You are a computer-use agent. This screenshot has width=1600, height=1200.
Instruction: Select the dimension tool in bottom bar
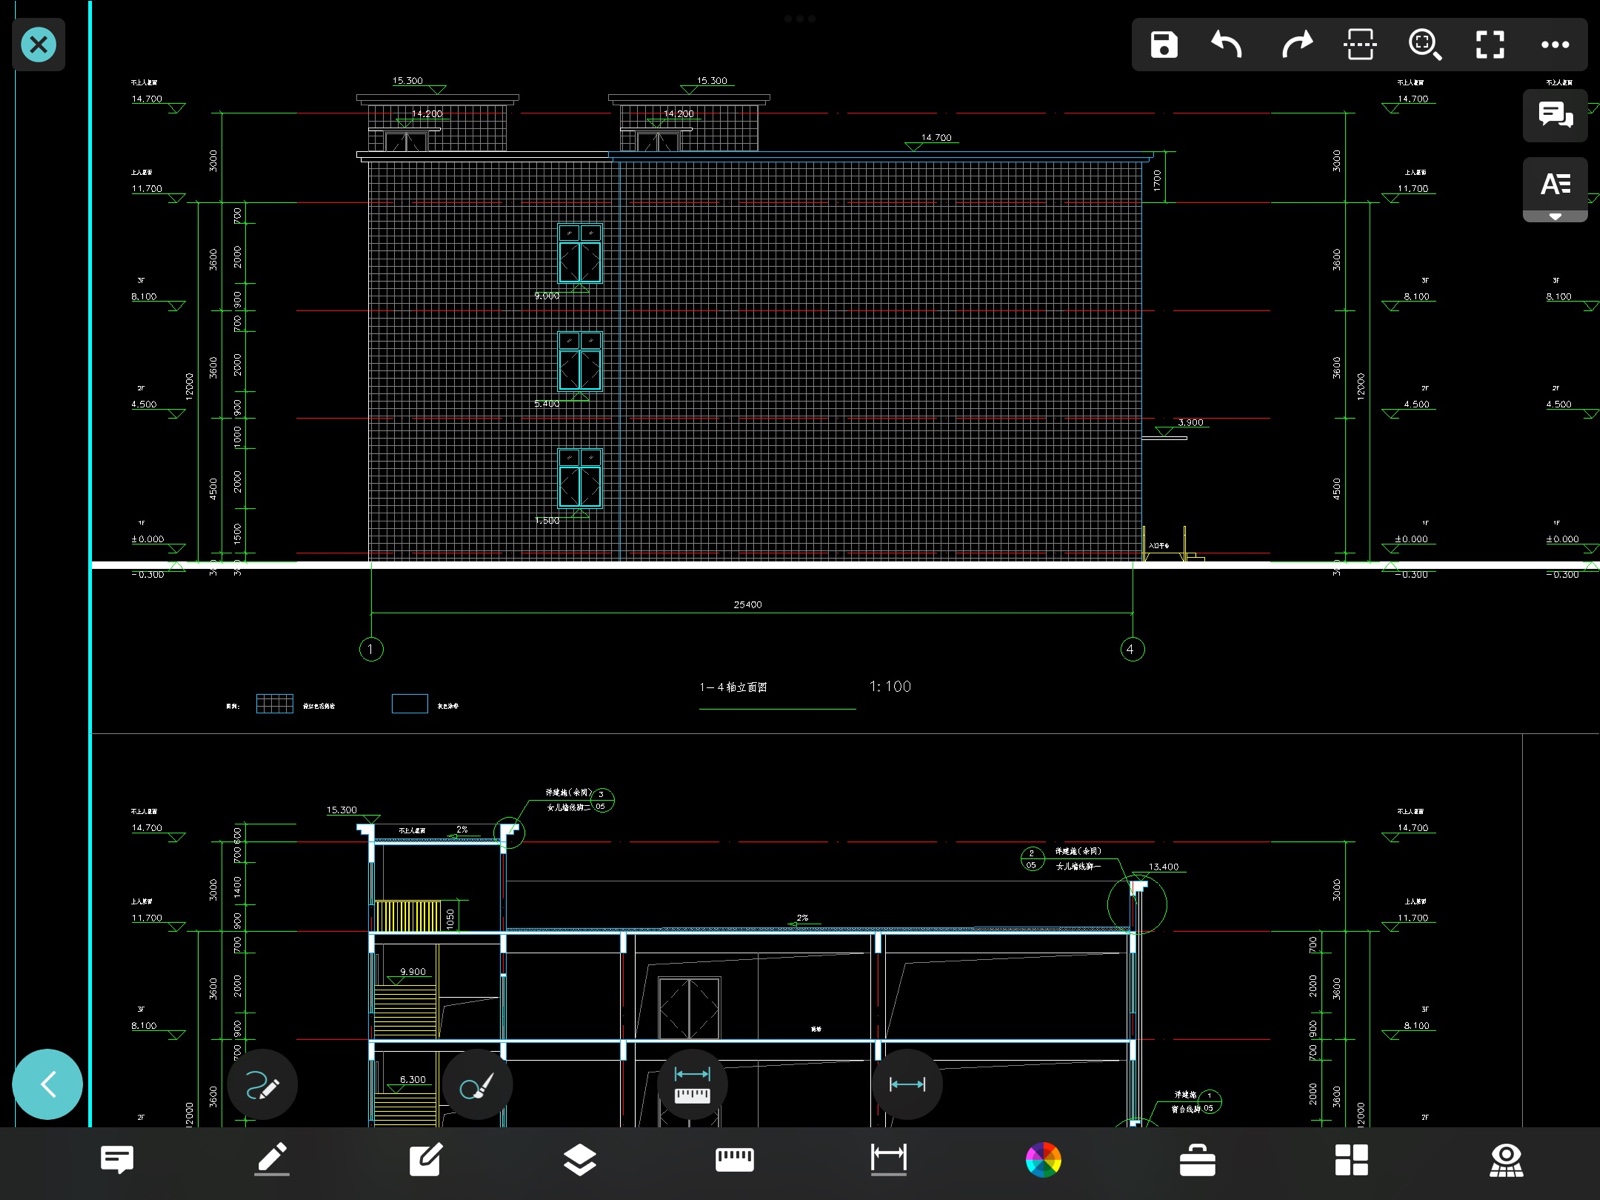pyautogui.click(x=889, y=1160)
